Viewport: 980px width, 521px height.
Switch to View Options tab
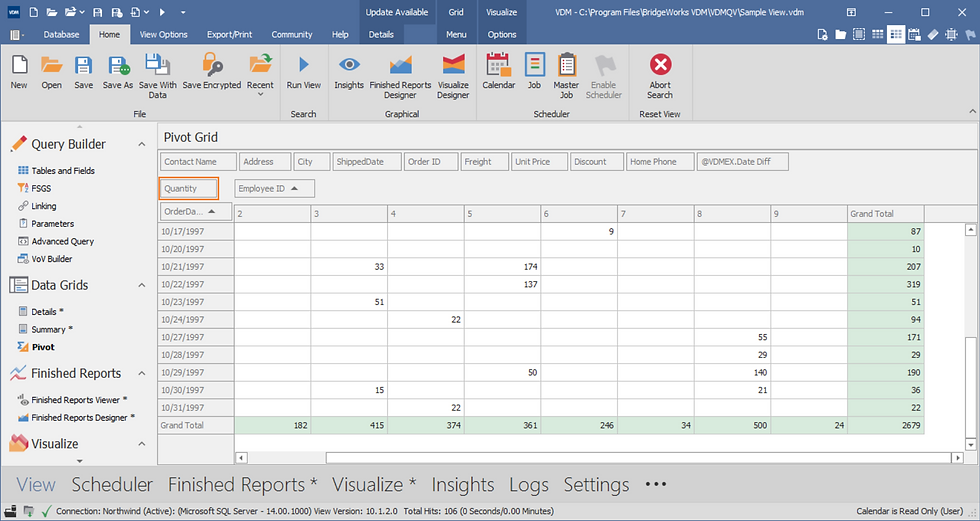click(164, 34)
